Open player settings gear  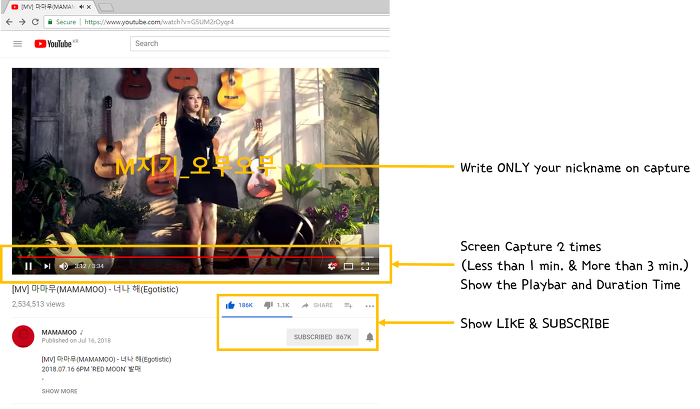(x=332, y=266)
